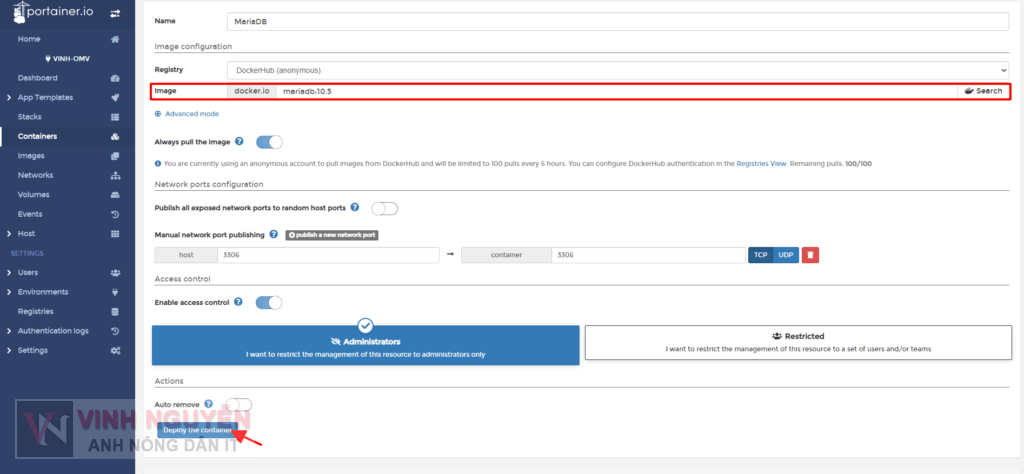
Task: Click Deploy the container button
Action: coord(197,430)
